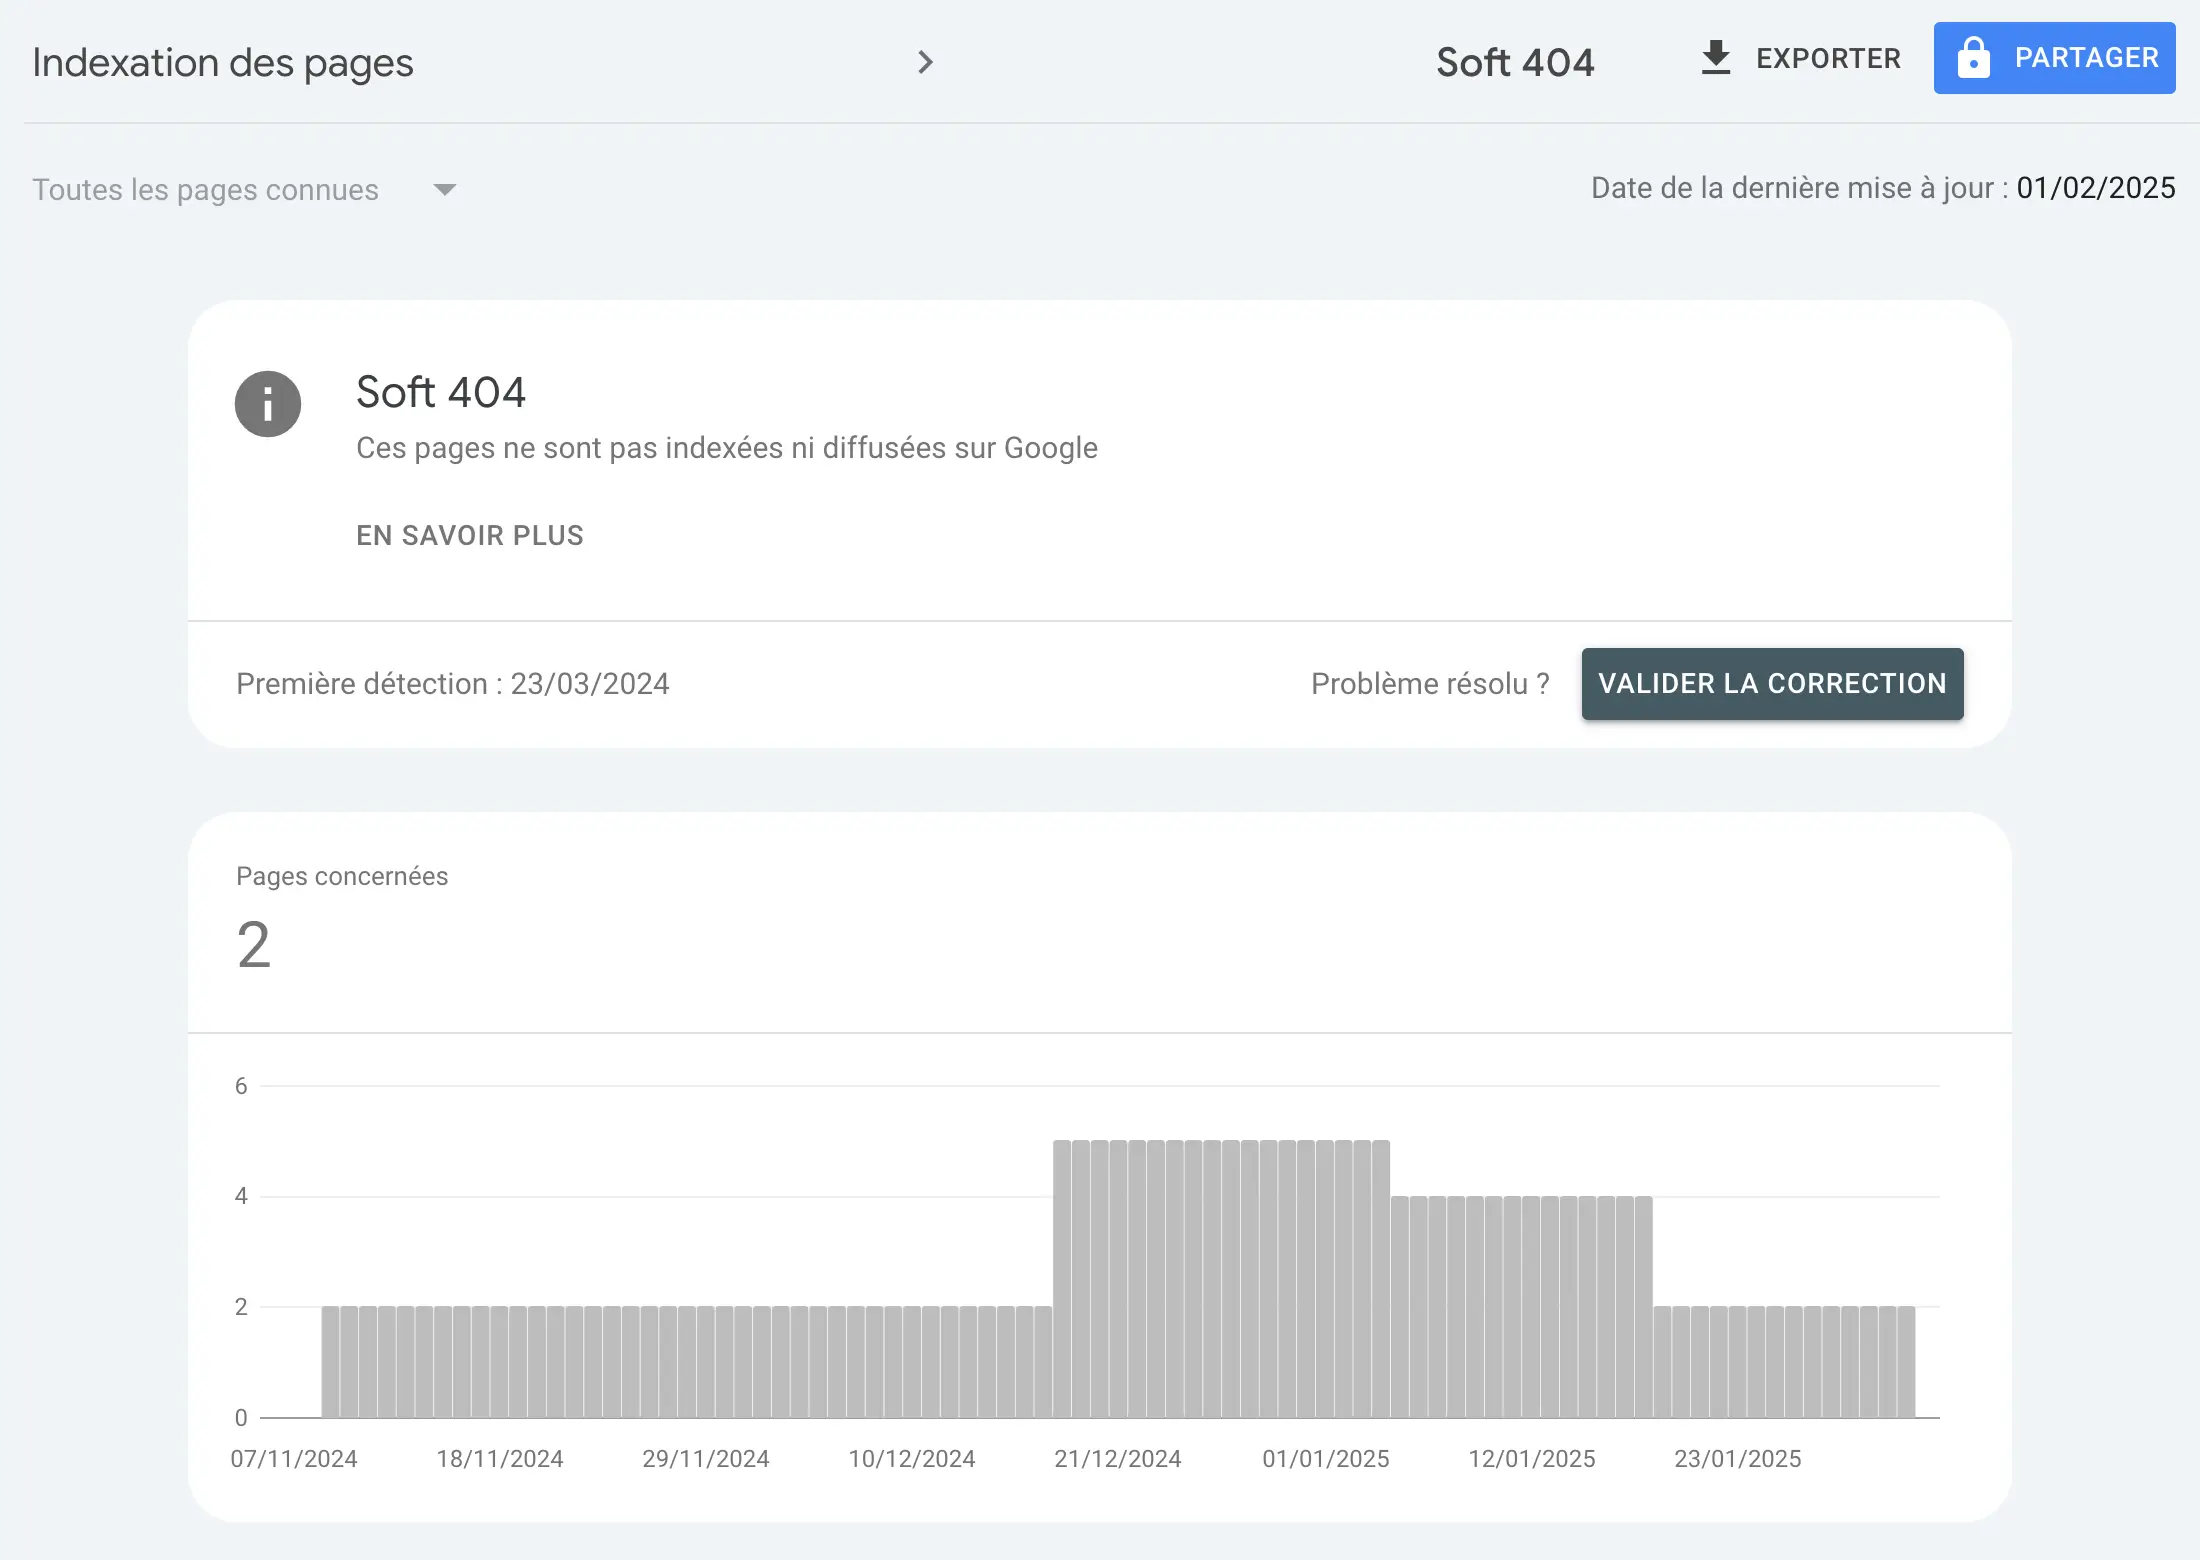The width and height of the screenshot is (2200, 1560).
Task: Click the last update date 01/02/2025
Action: click(2095, 188)
